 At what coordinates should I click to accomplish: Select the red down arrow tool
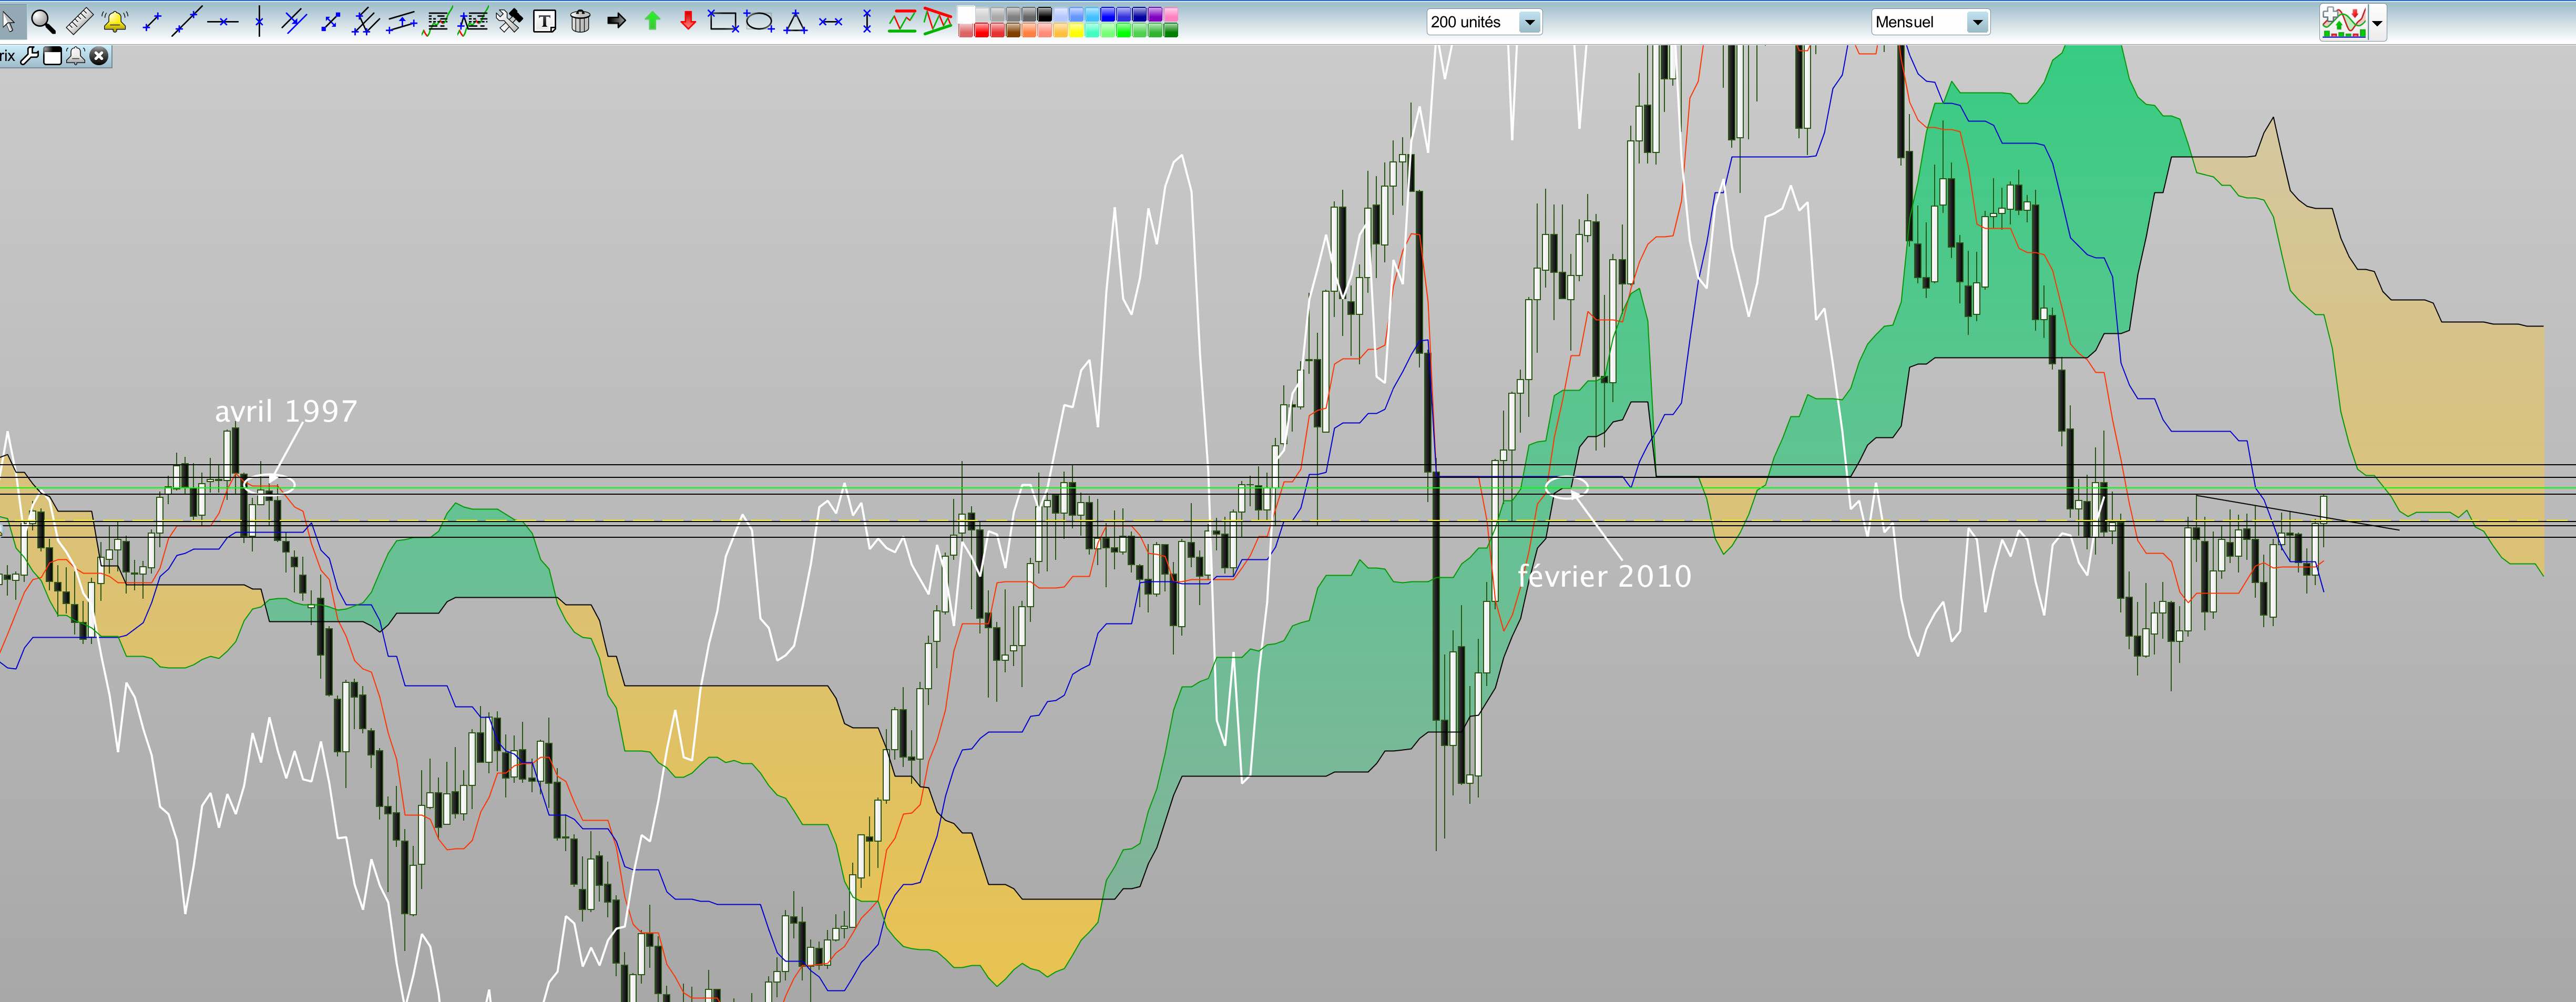tap(688, 21)
